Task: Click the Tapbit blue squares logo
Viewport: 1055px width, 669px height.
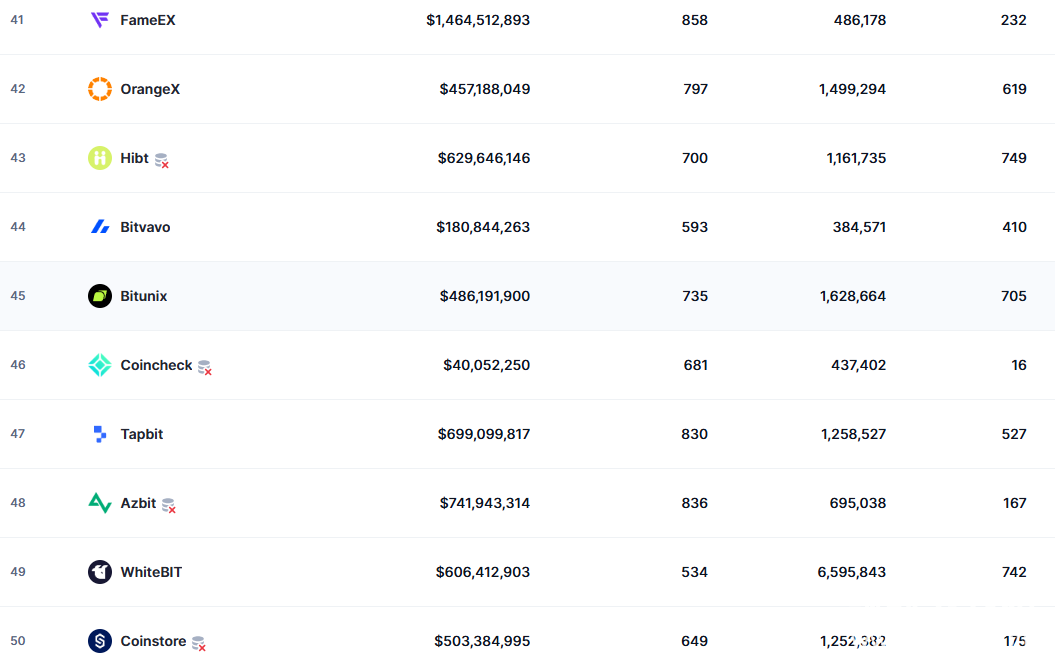Action: point(100,434)
